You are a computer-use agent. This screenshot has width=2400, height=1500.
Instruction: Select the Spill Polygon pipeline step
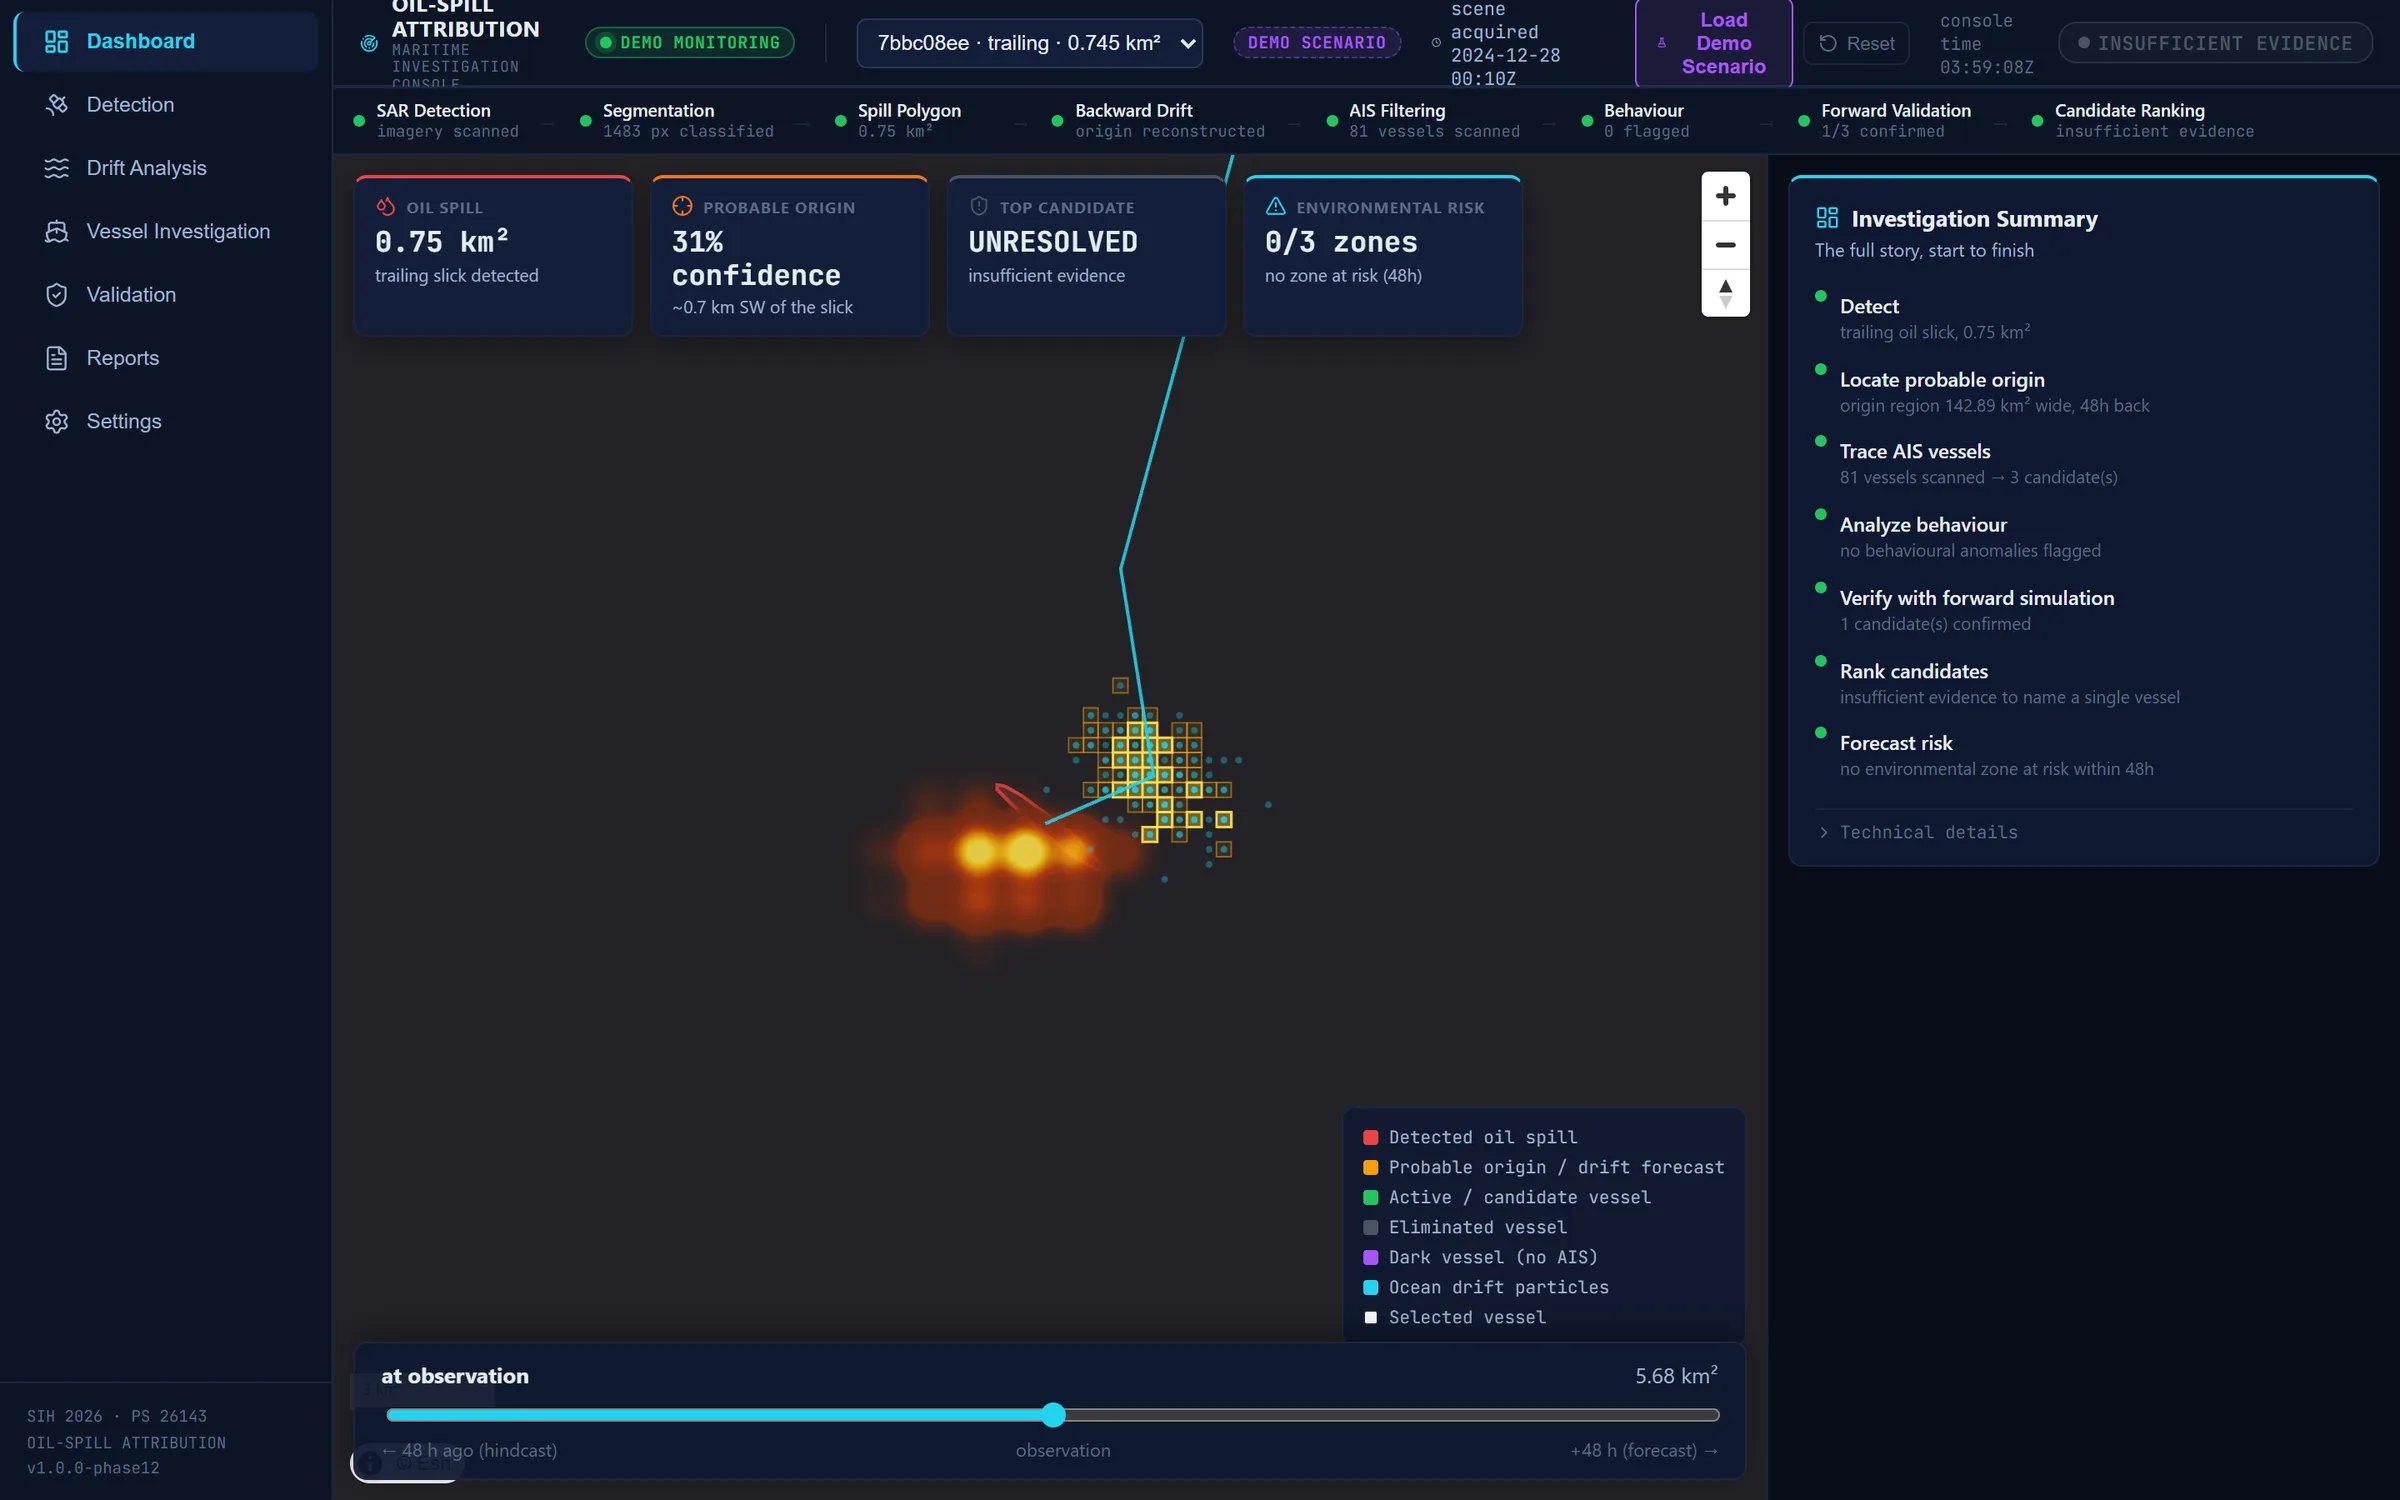(x=899, y=120)
